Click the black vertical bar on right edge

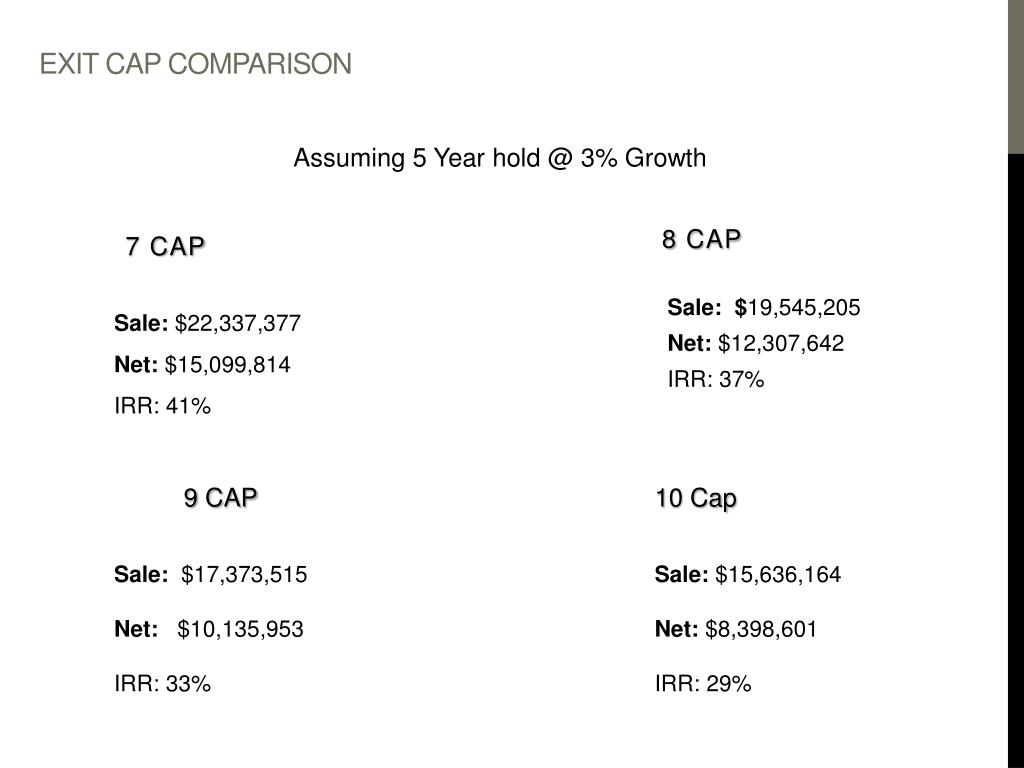point(1015,460)
